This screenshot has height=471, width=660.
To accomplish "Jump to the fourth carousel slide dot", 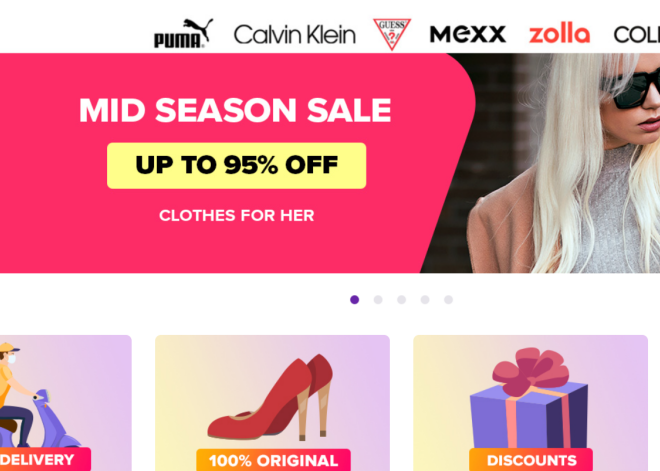I will (425, 300).
